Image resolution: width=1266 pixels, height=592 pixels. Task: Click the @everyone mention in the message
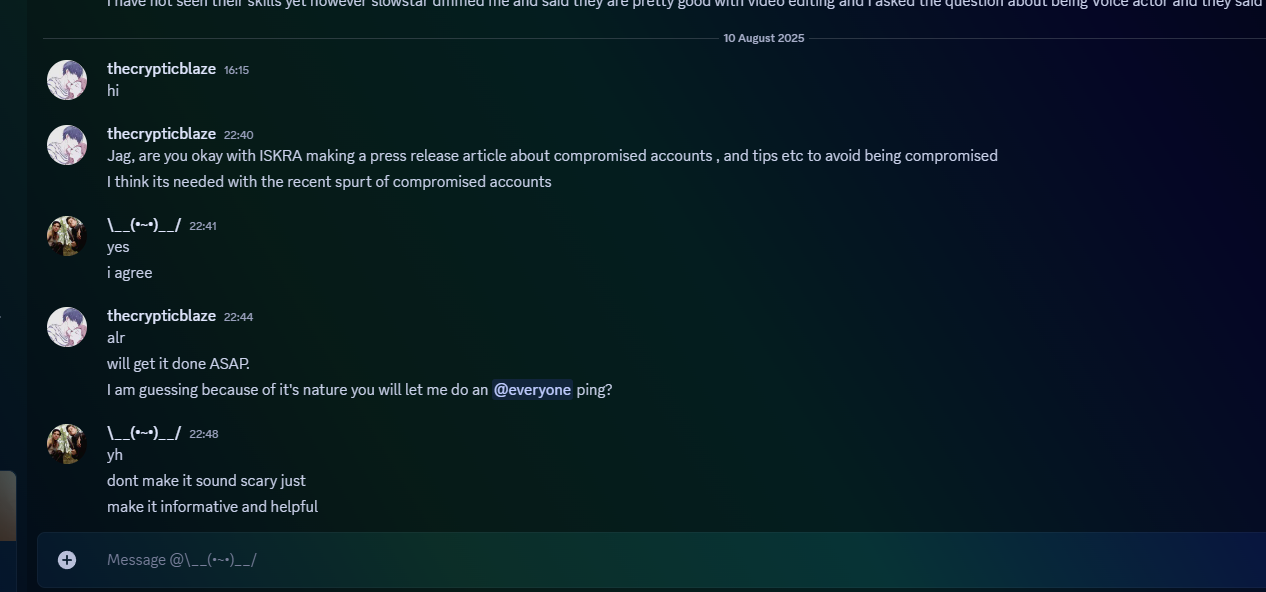point(532,390)
